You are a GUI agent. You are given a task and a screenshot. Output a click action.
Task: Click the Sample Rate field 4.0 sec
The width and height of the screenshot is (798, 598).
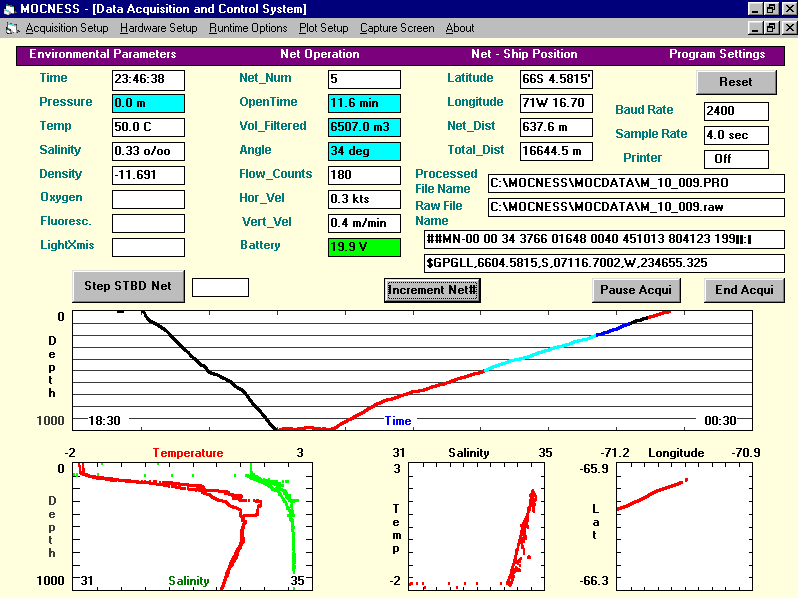[736, 135]
